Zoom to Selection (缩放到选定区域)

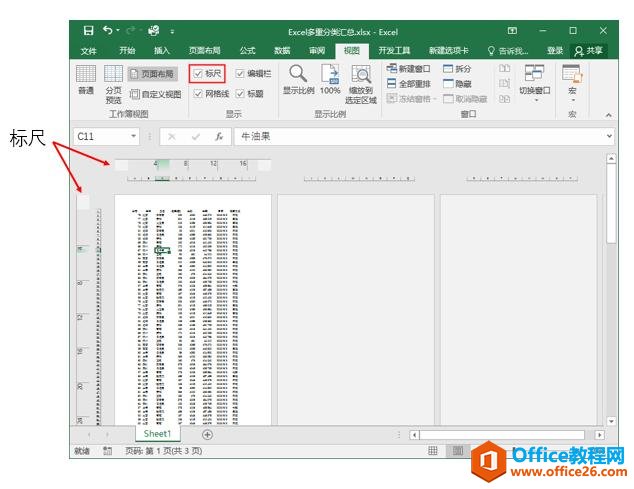(x=361, y=85)
